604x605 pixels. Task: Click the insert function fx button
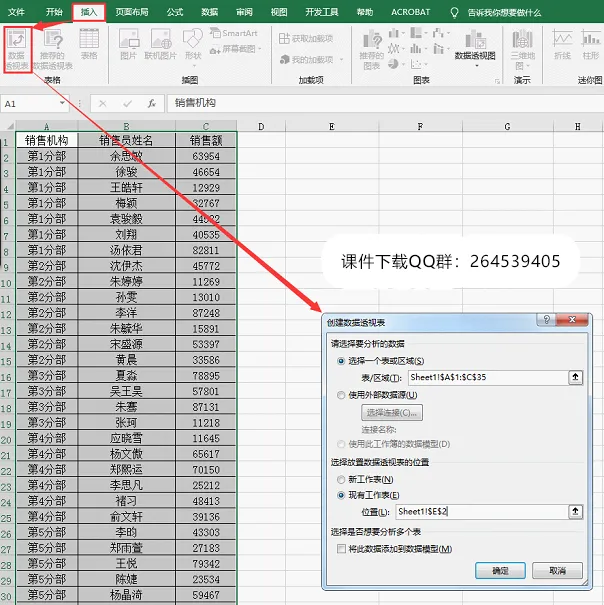click(x=152, y=103)
